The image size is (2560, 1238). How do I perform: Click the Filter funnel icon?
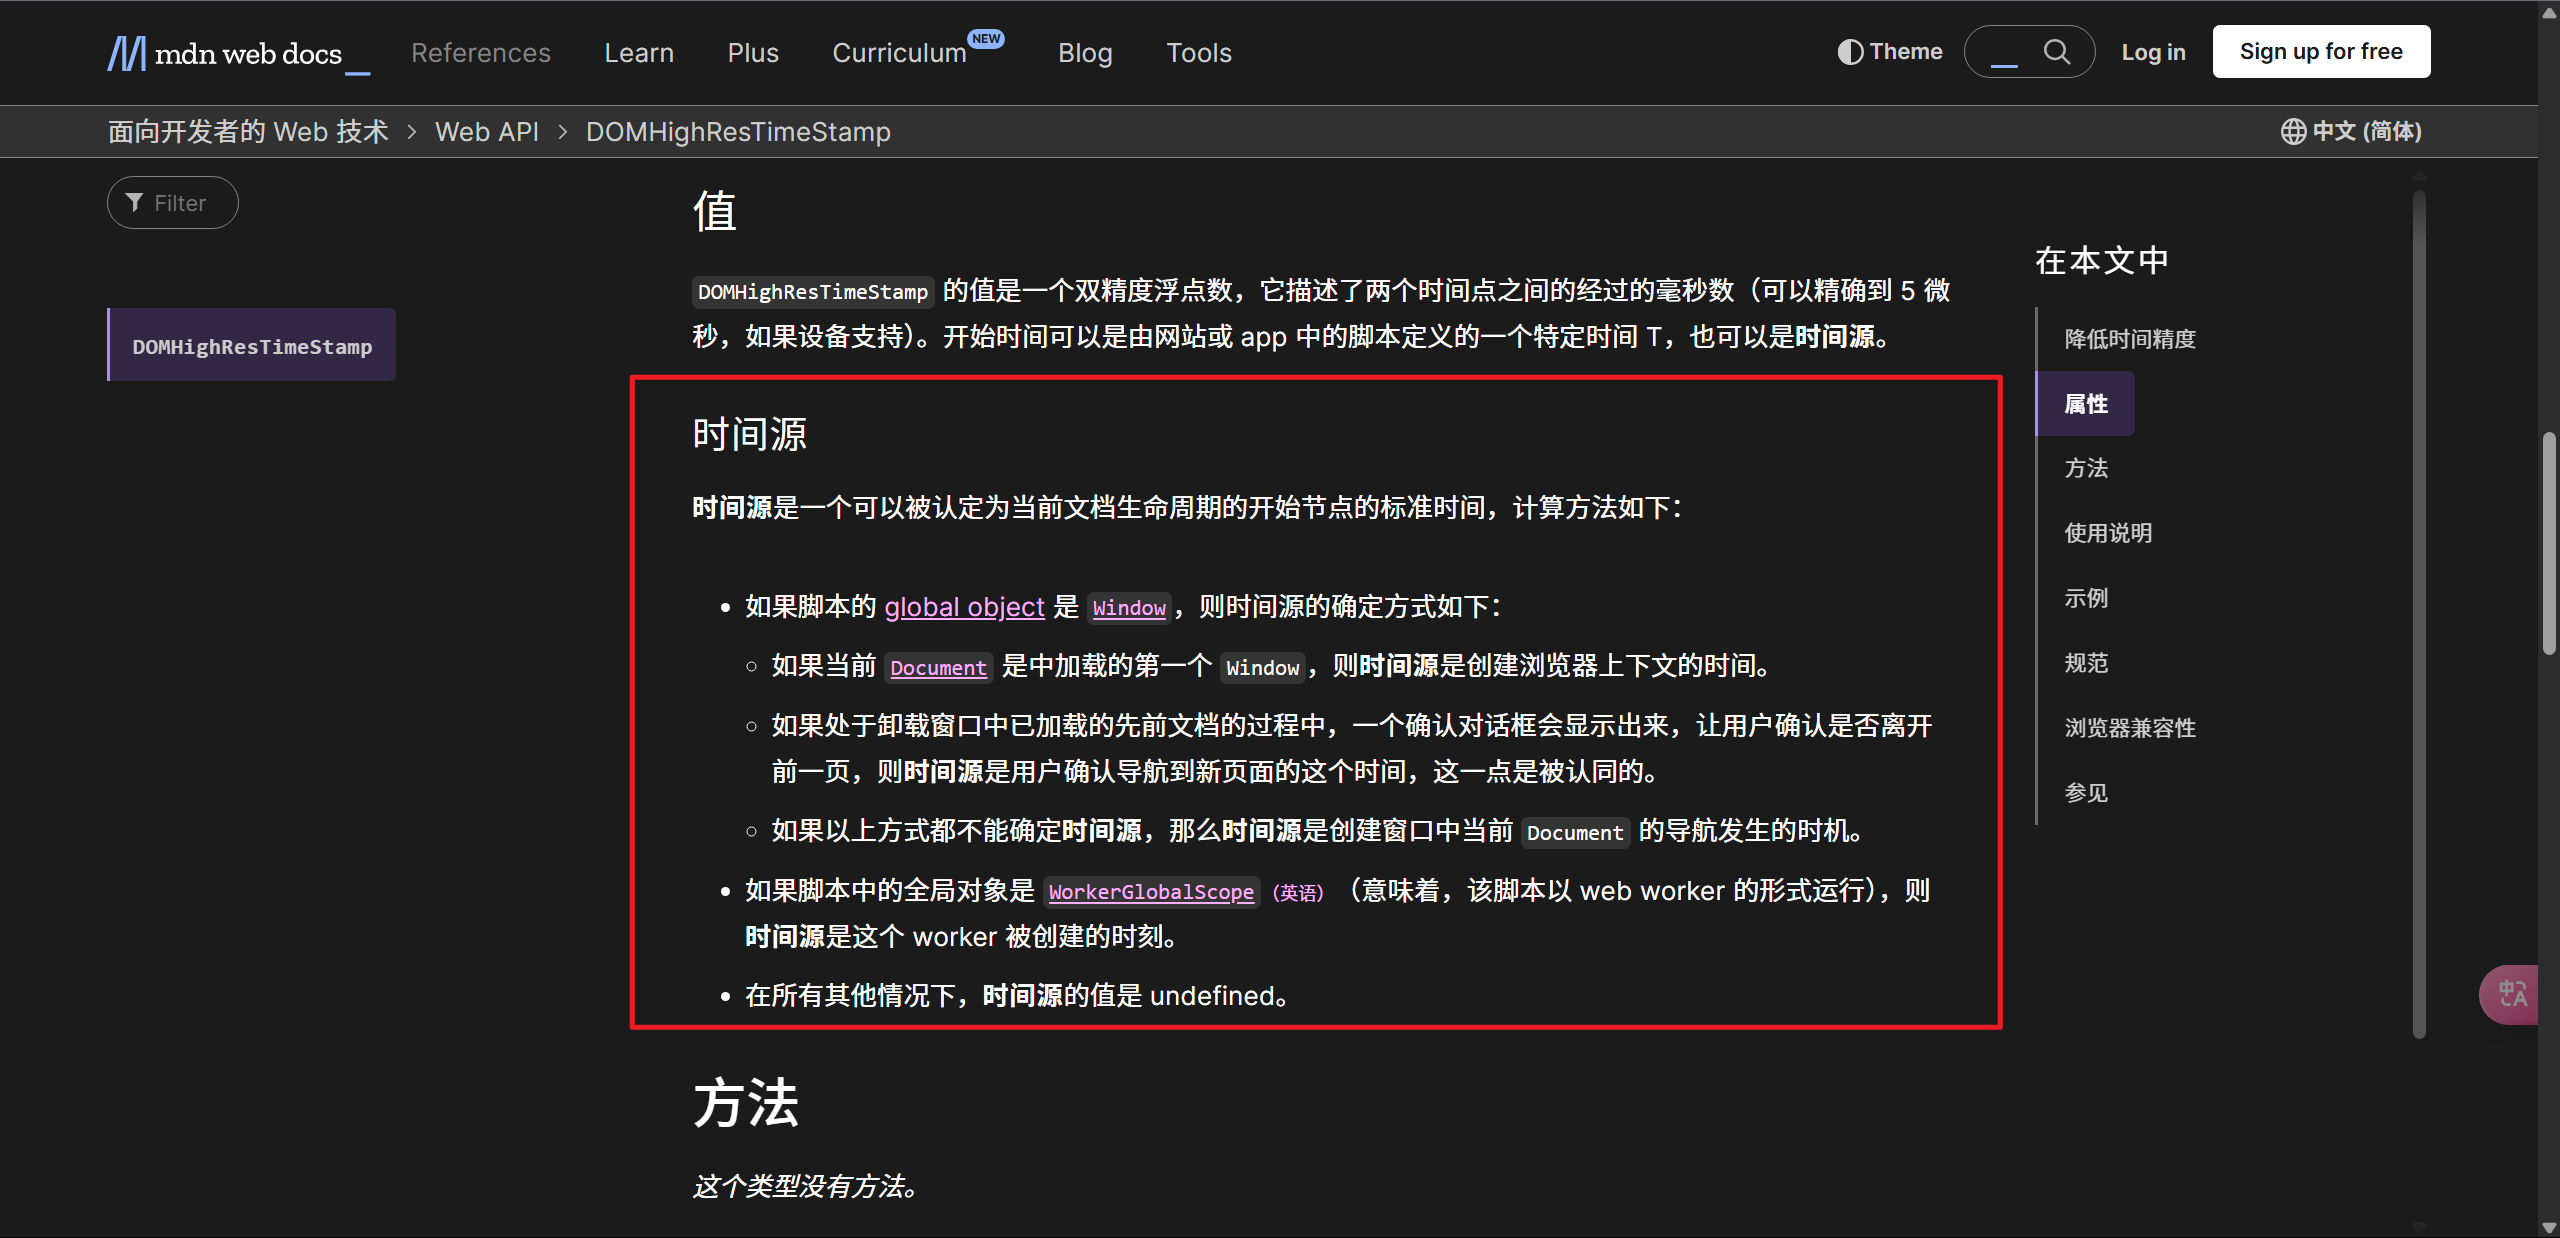[x=135, y=203]
